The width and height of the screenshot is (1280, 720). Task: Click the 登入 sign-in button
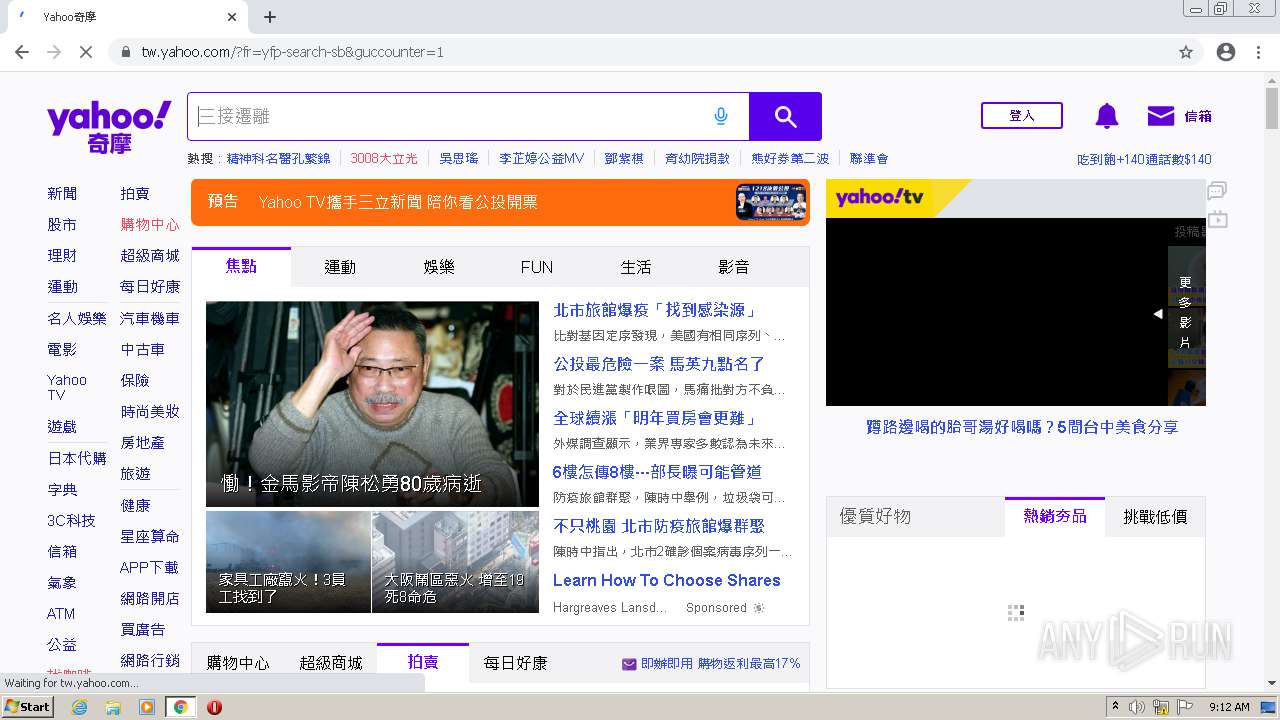[1022, 116]
